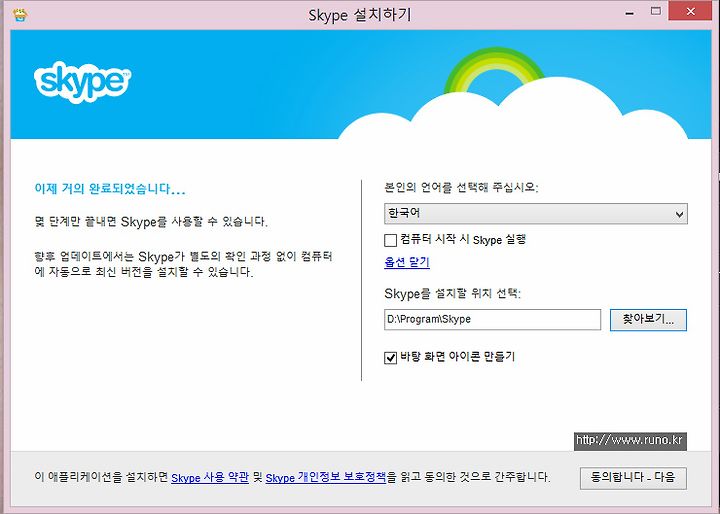Click the title text Skype 설치하기
The height and width of the screenshot is (514, 720).
coord(360,15)
